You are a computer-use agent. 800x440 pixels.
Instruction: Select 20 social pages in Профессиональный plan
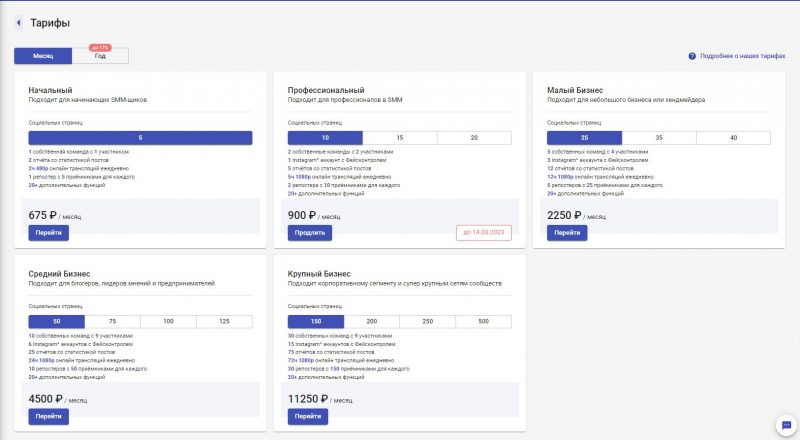474,138
